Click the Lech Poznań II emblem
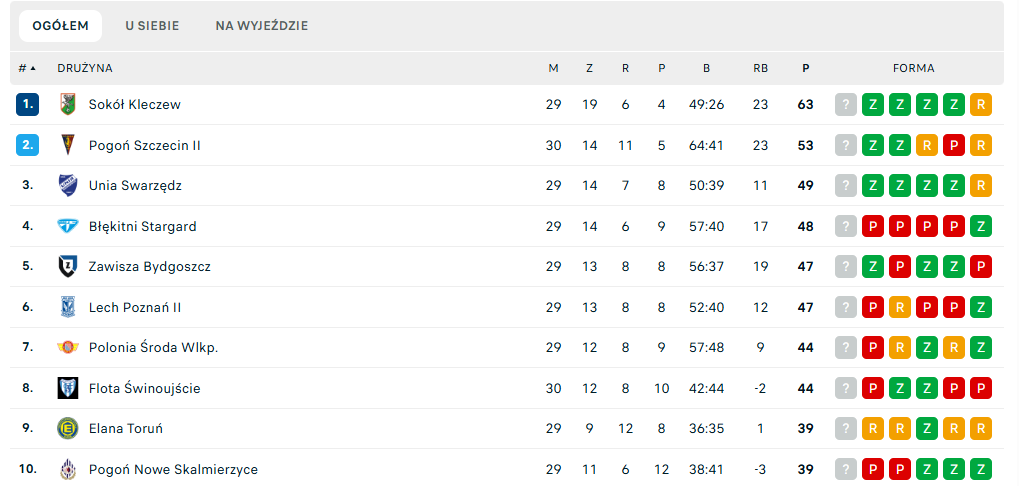 (68, 307)
